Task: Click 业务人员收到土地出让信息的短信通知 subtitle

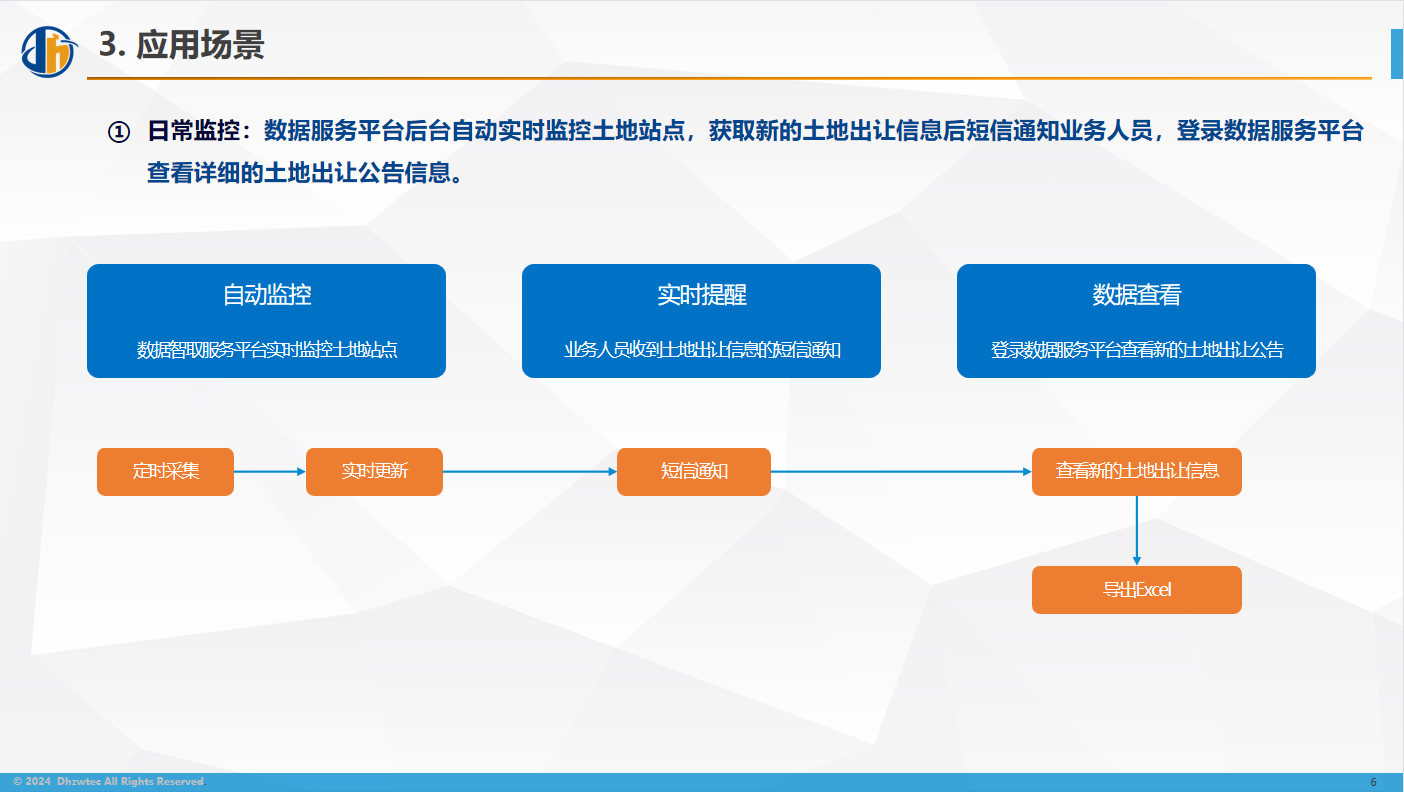Action: pos(702,350)
